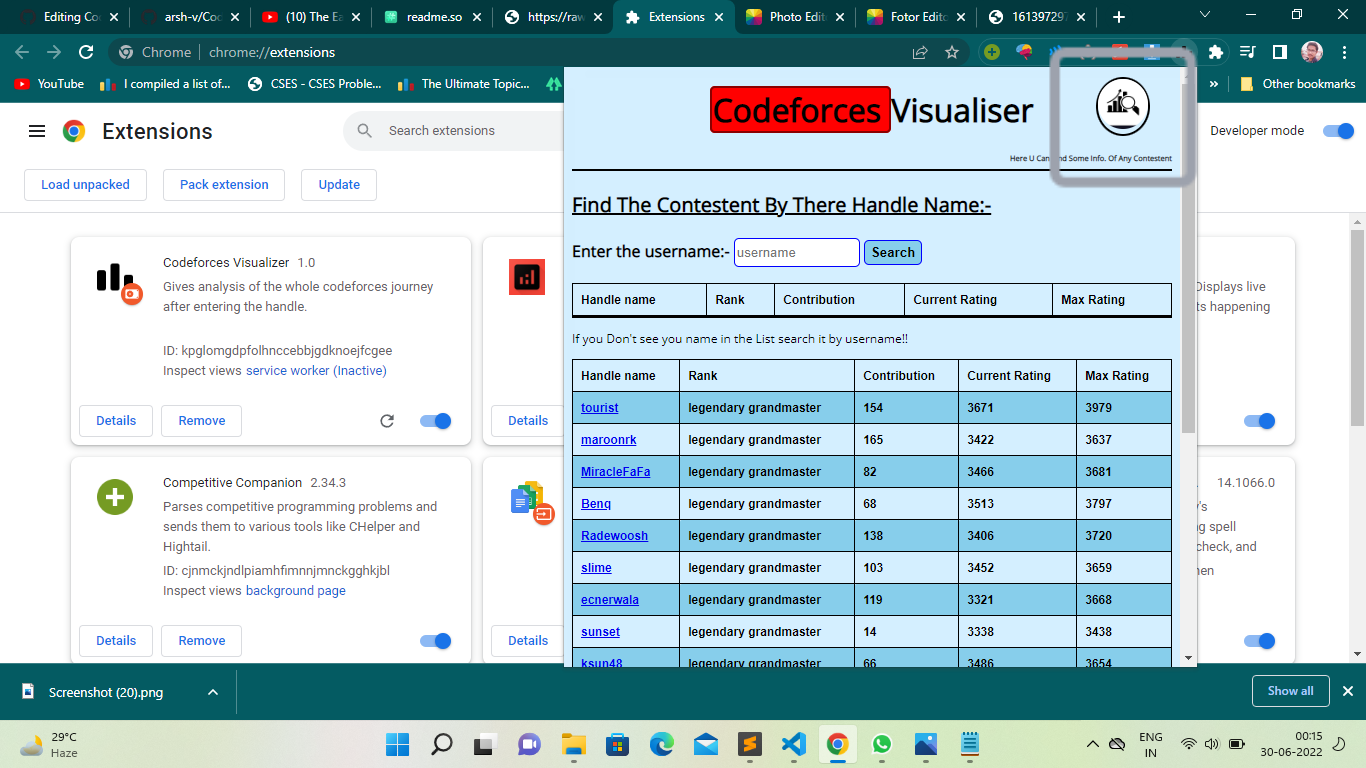Open the tourist handle profile link
1366x768 pixels.
pyautogui.click(x=599, y=407)
